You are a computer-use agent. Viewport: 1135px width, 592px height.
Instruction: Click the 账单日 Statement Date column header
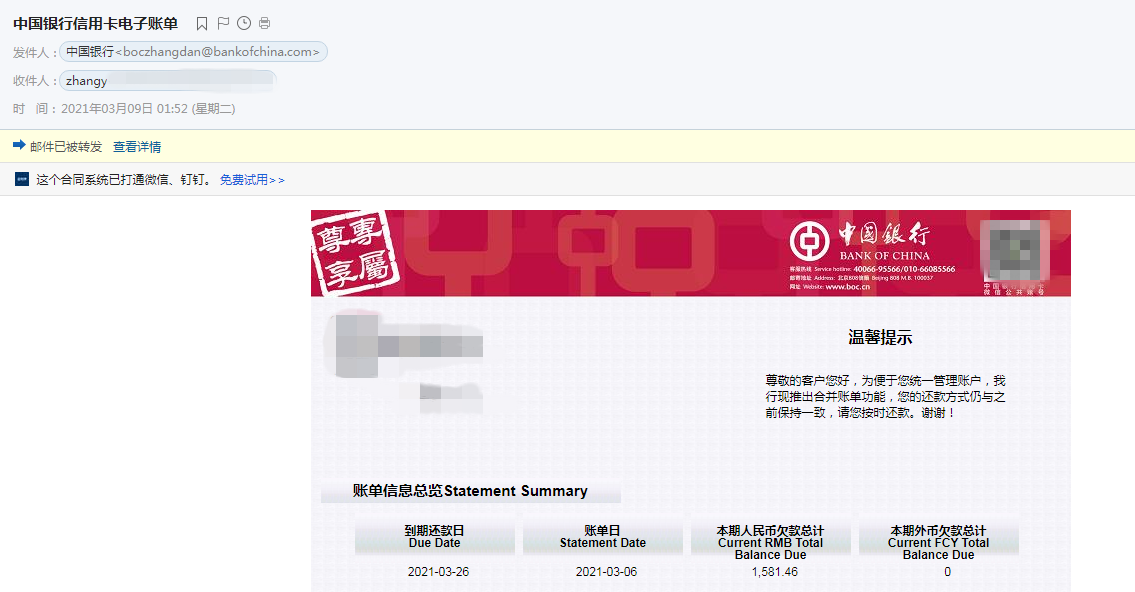[602, 536]
